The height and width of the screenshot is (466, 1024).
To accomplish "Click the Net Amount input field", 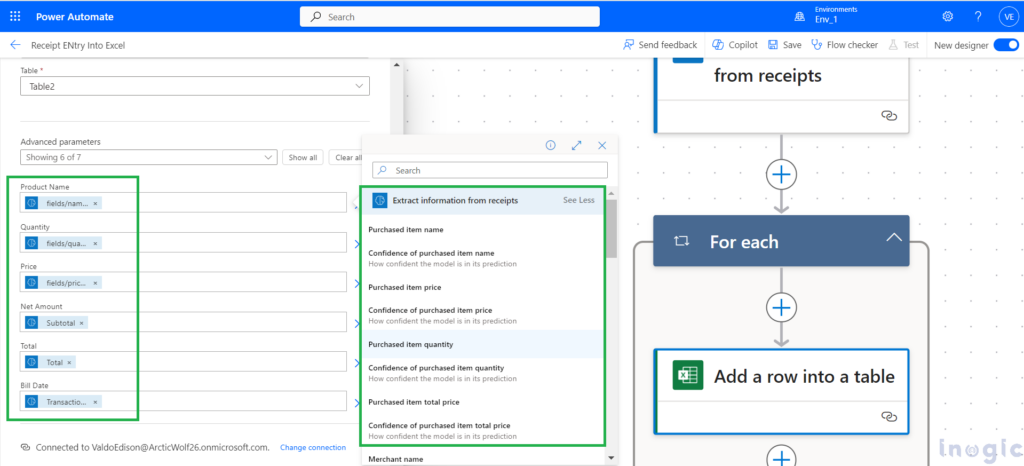I will coord(184,322).
